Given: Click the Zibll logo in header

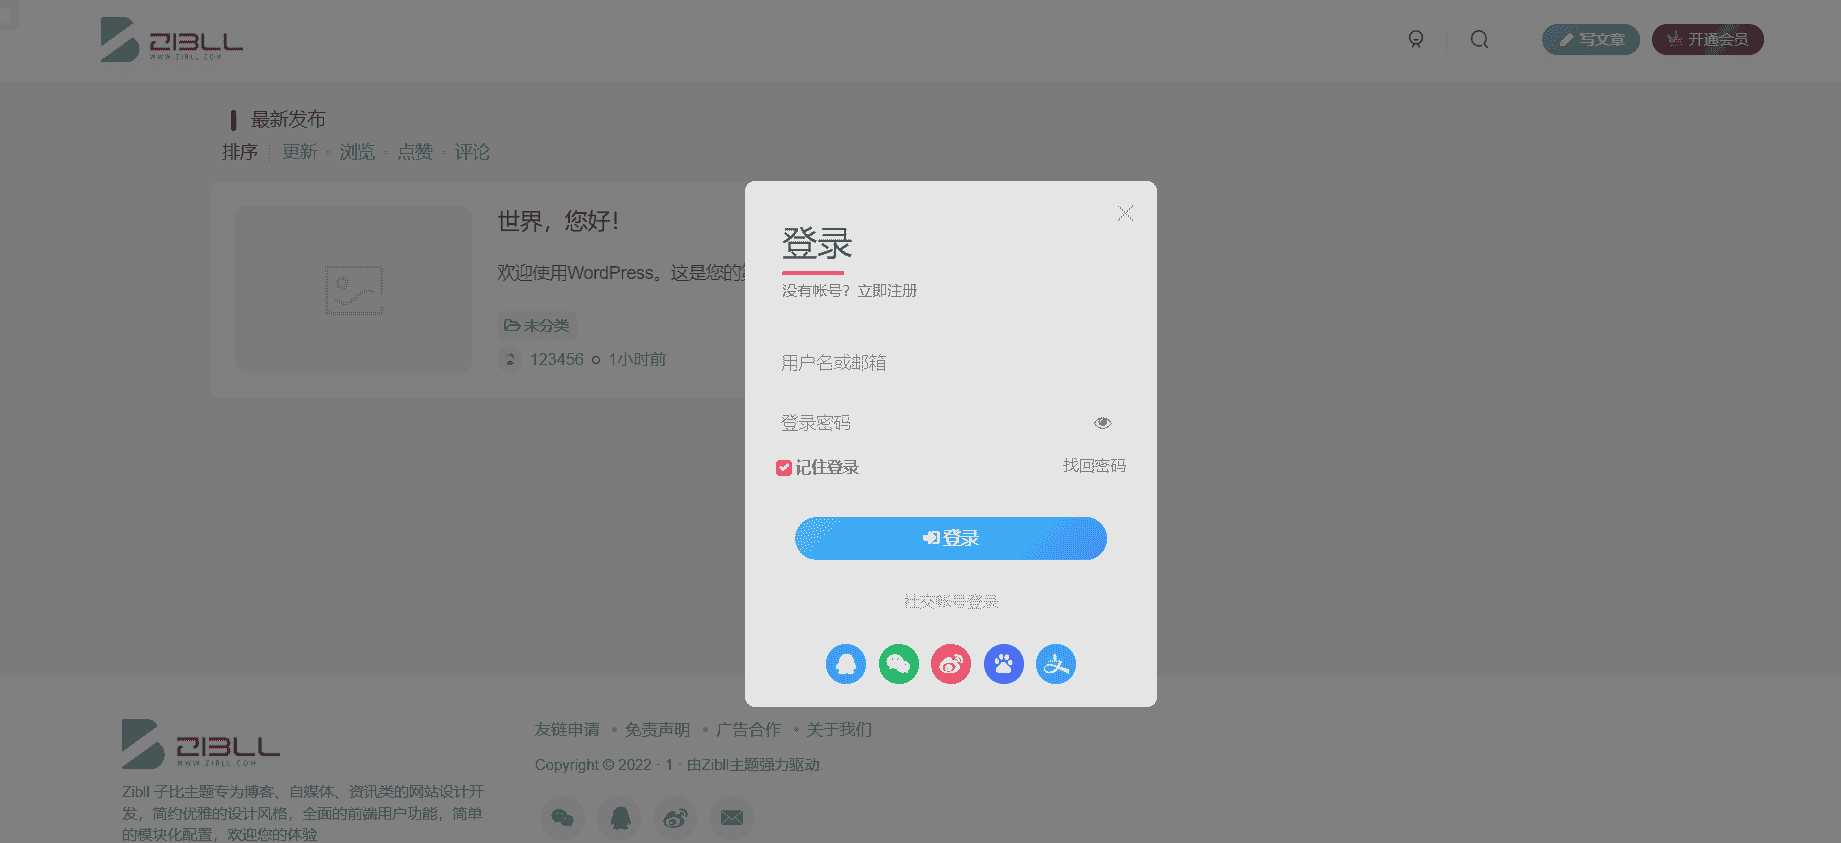Looking at the screenshot, I should coord(172,40).
